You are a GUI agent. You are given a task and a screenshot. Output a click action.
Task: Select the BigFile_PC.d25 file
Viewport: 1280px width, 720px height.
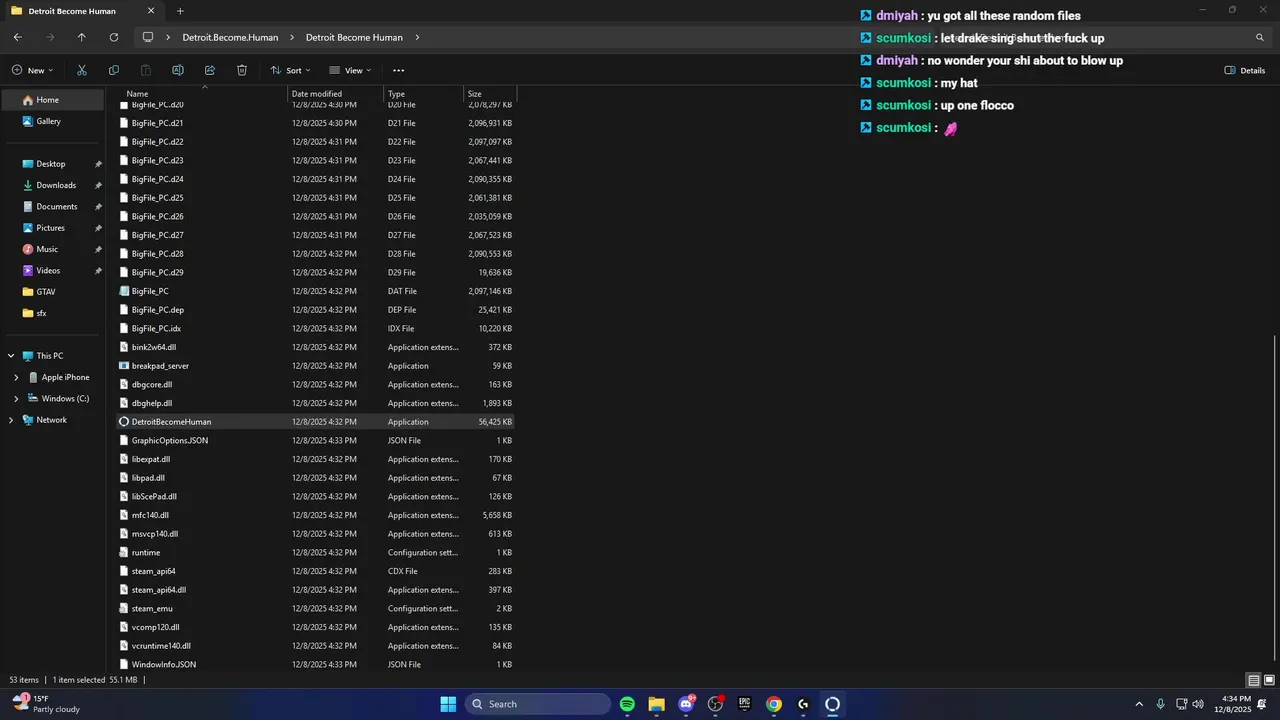(x=316, y=198)
